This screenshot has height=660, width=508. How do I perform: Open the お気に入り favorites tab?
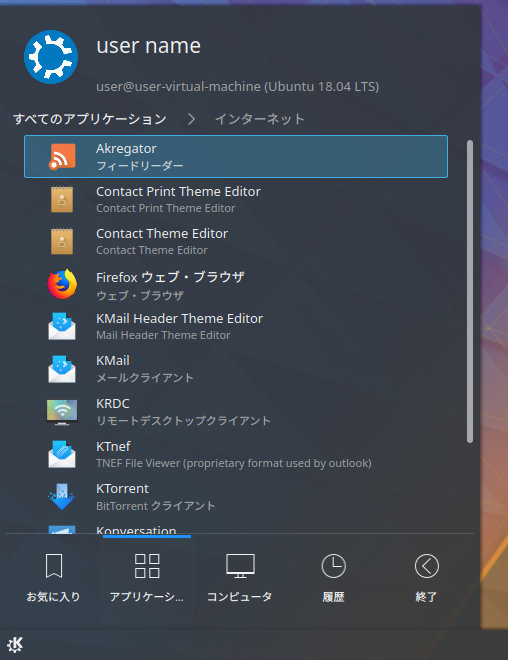point(53,578)
